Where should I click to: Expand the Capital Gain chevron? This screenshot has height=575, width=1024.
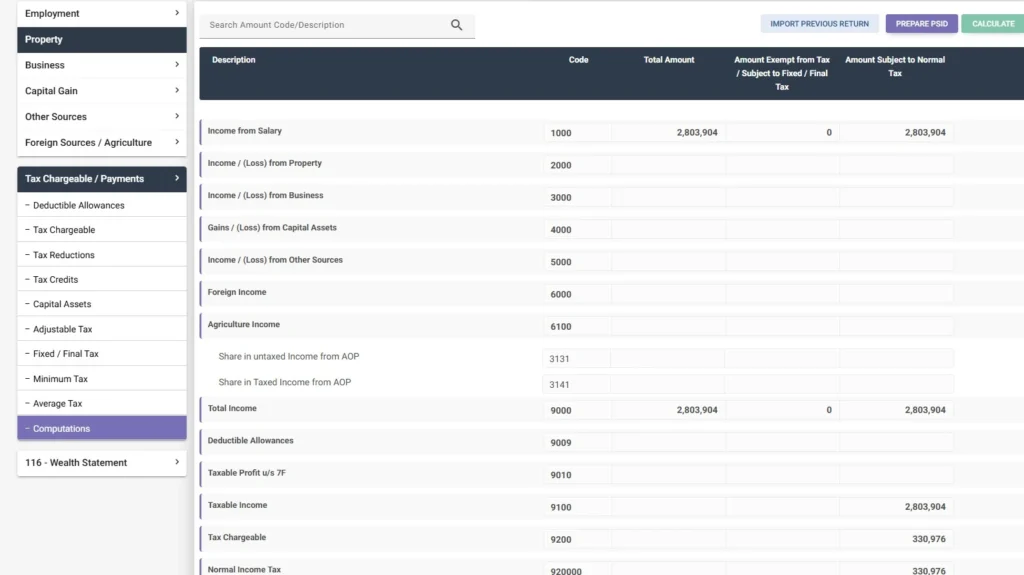[x=177, y=90]
